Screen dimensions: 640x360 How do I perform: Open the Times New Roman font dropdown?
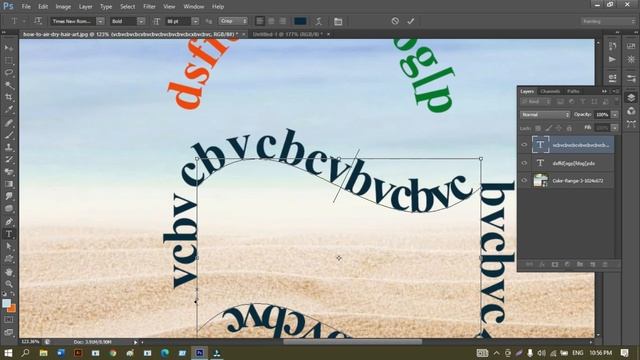[100, 21]
